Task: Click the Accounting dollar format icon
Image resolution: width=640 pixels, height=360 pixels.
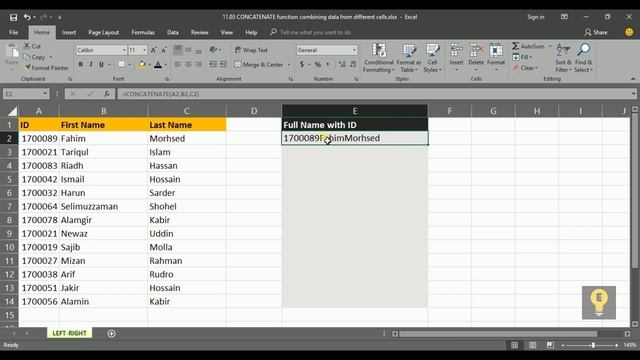Action: pyautogui.click(x=302, y=64)
